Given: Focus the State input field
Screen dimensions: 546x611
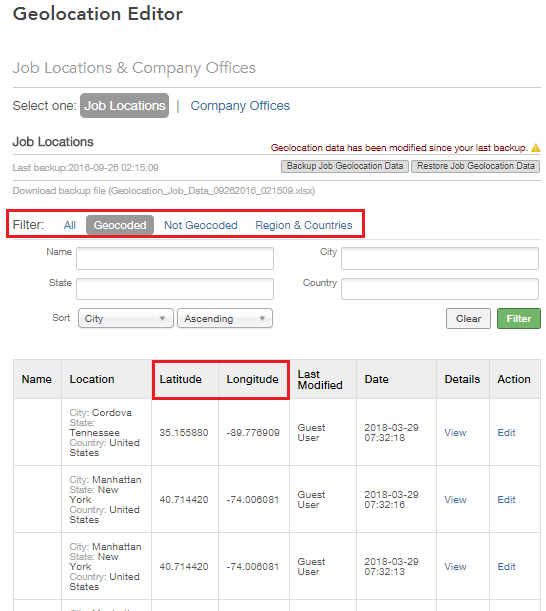Looking at the screenshot, I should click(175, 289).
